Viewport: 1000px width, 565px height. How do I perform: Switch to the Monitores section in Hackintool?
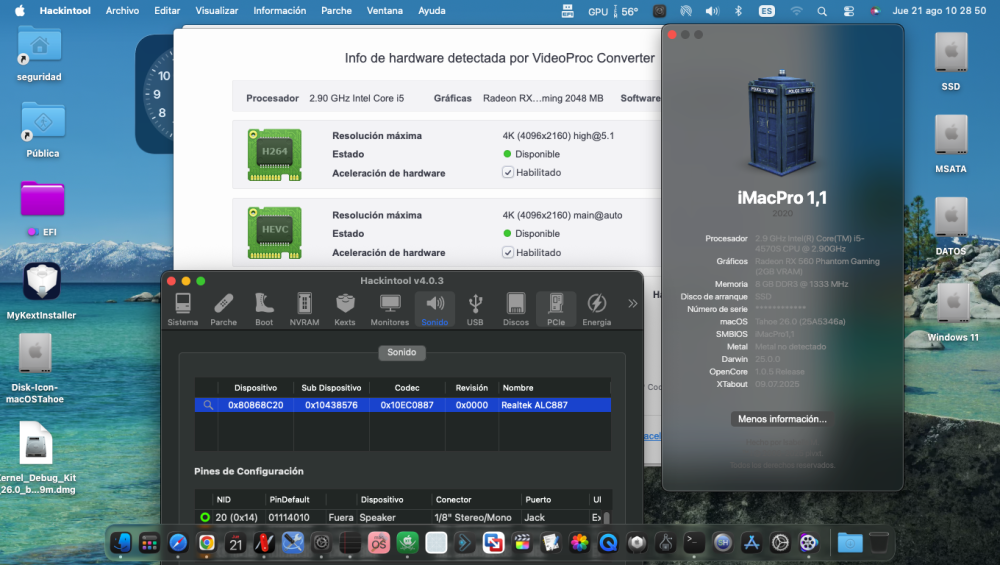[390, 309]
